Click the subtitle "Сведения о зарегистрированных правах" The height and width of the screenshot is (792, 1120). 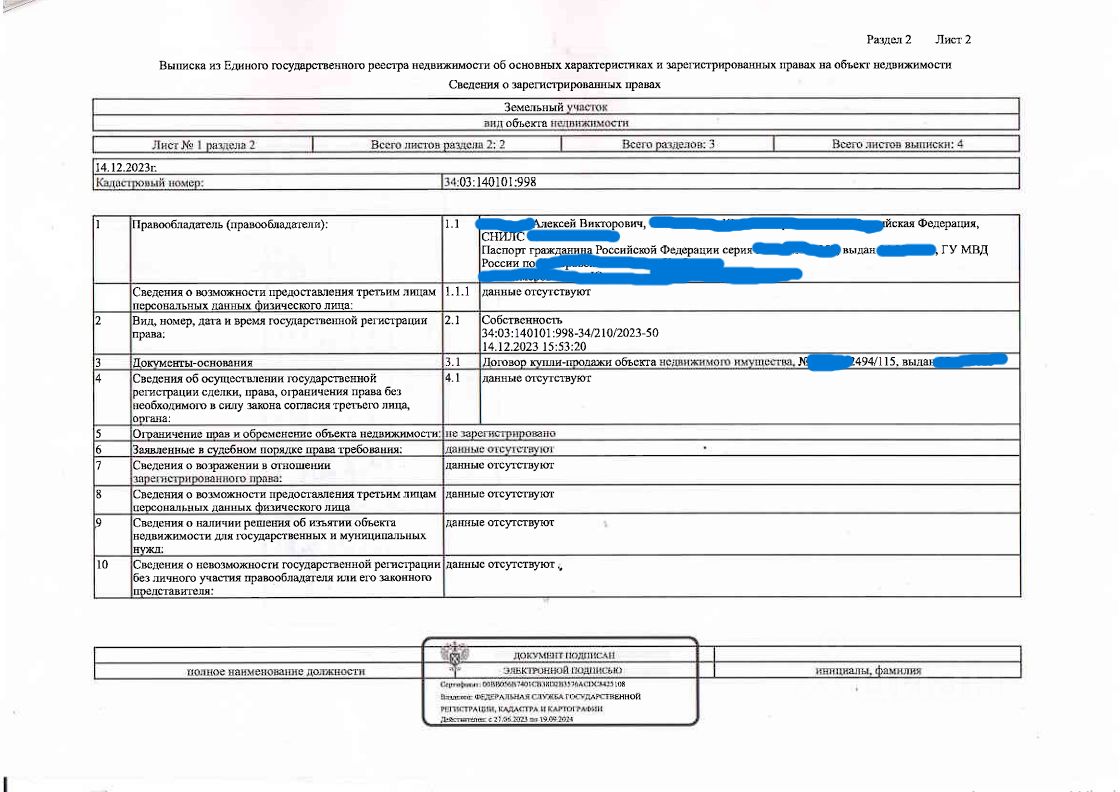point(555,84)
